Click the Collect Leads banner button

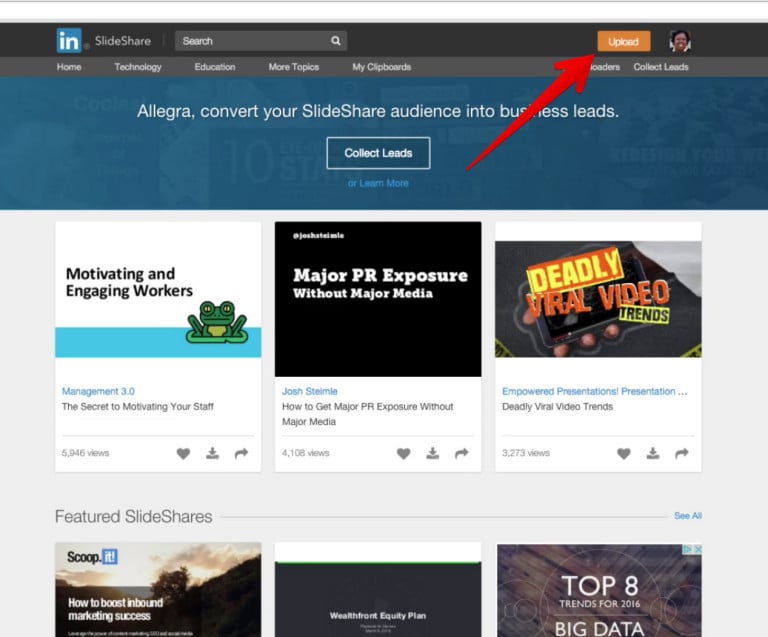click(x=378, y=153)
